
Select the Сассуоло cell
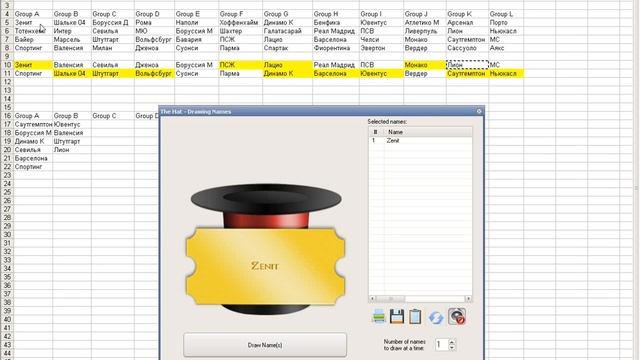[x=467, y=48]
